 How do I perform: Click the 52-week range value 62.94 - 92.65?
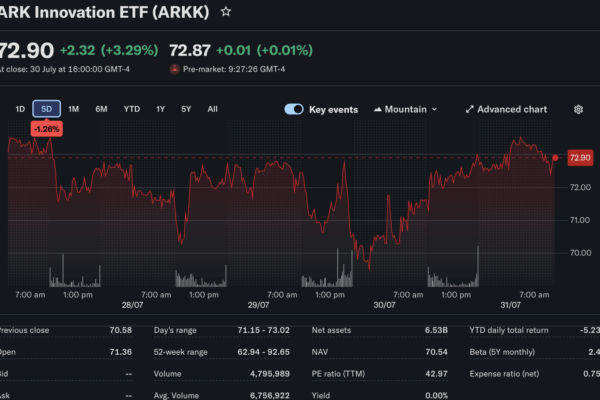tap(263, 352)
